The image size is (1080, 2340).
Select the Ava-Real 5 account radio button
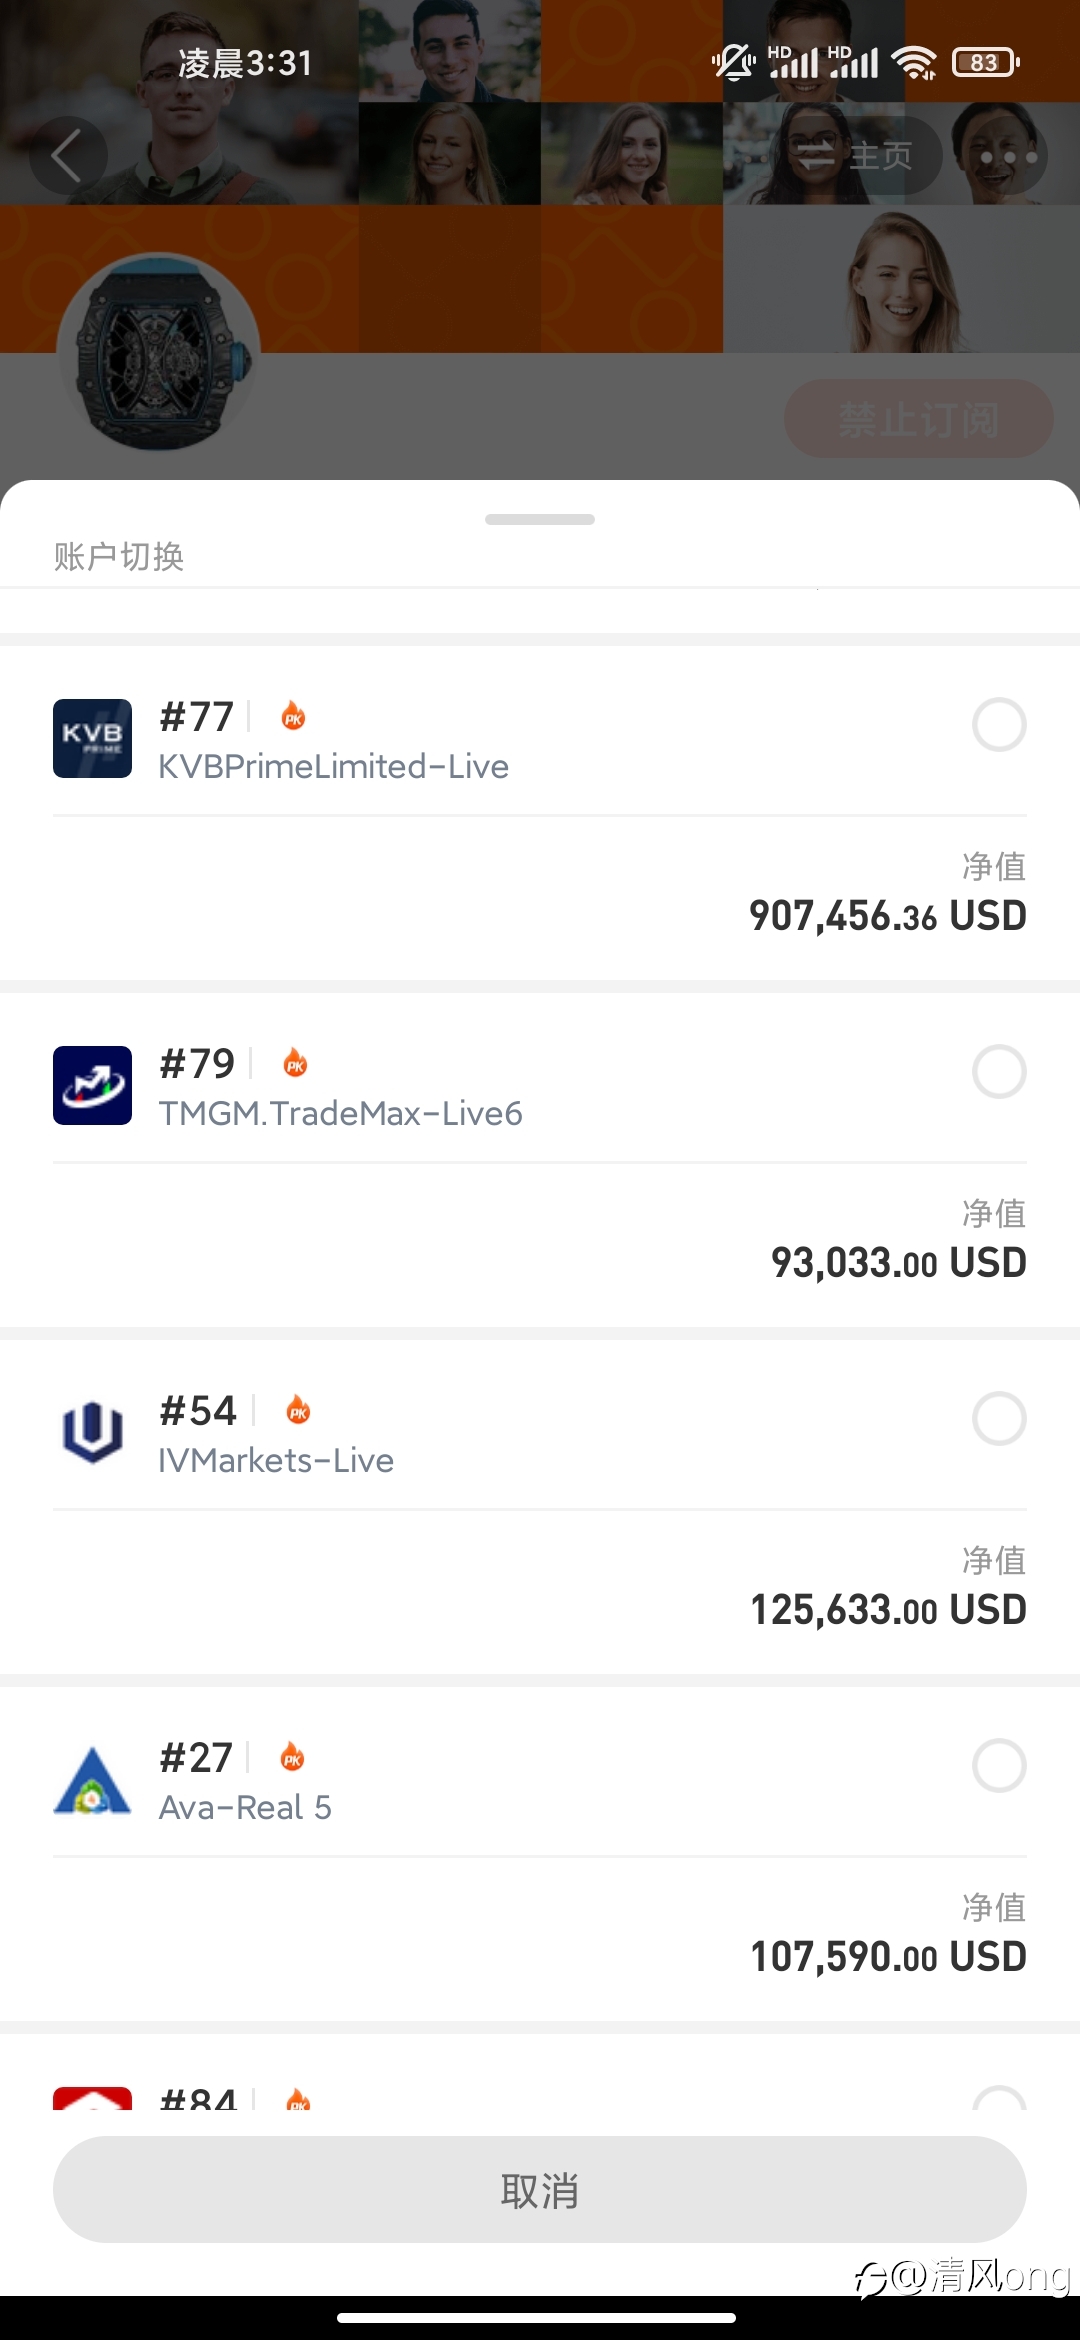coord(999,1766)
